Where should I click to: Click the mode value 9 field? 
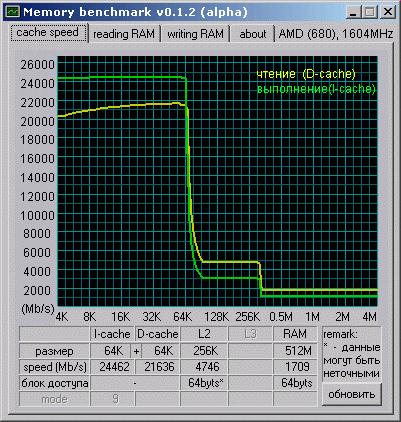coord(112,399)
